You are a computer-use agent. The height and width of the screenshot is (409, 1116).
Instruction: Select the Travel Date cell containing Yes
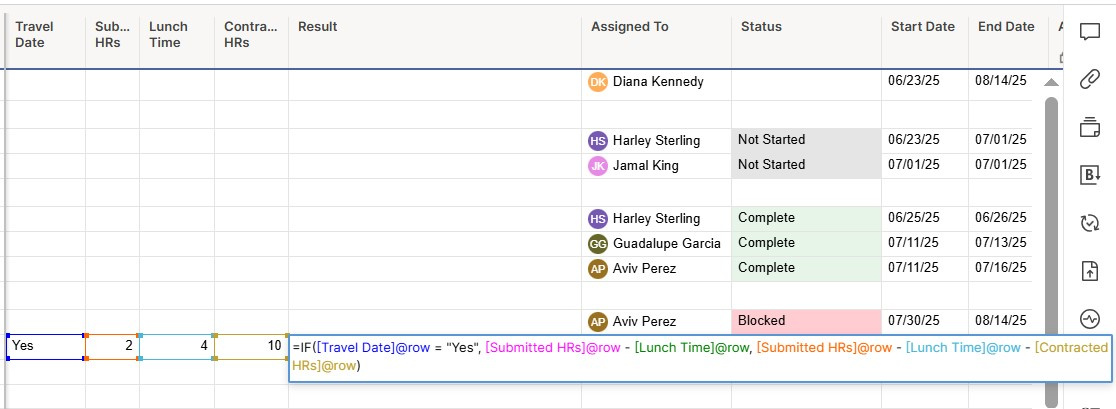(46, 346)
